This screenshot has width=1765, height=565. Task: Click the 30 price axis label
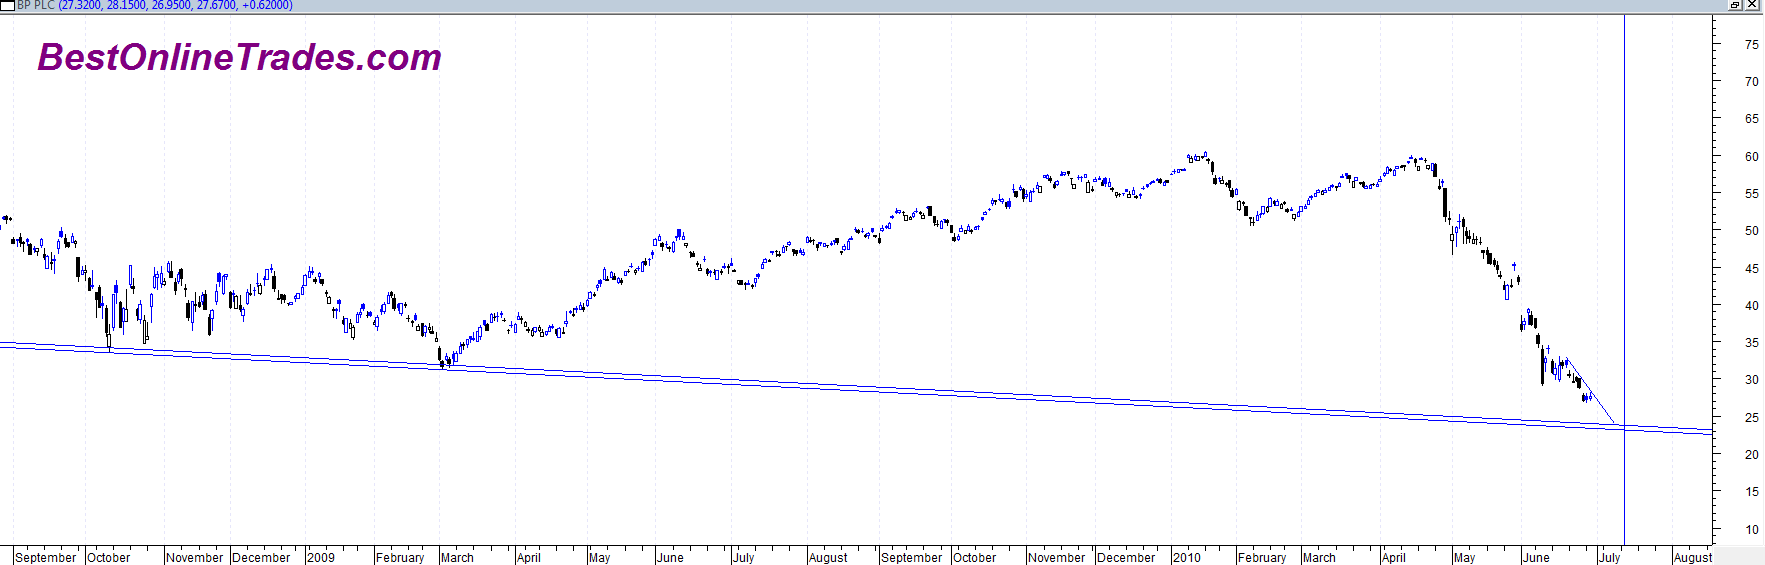tap(1751, 380)
